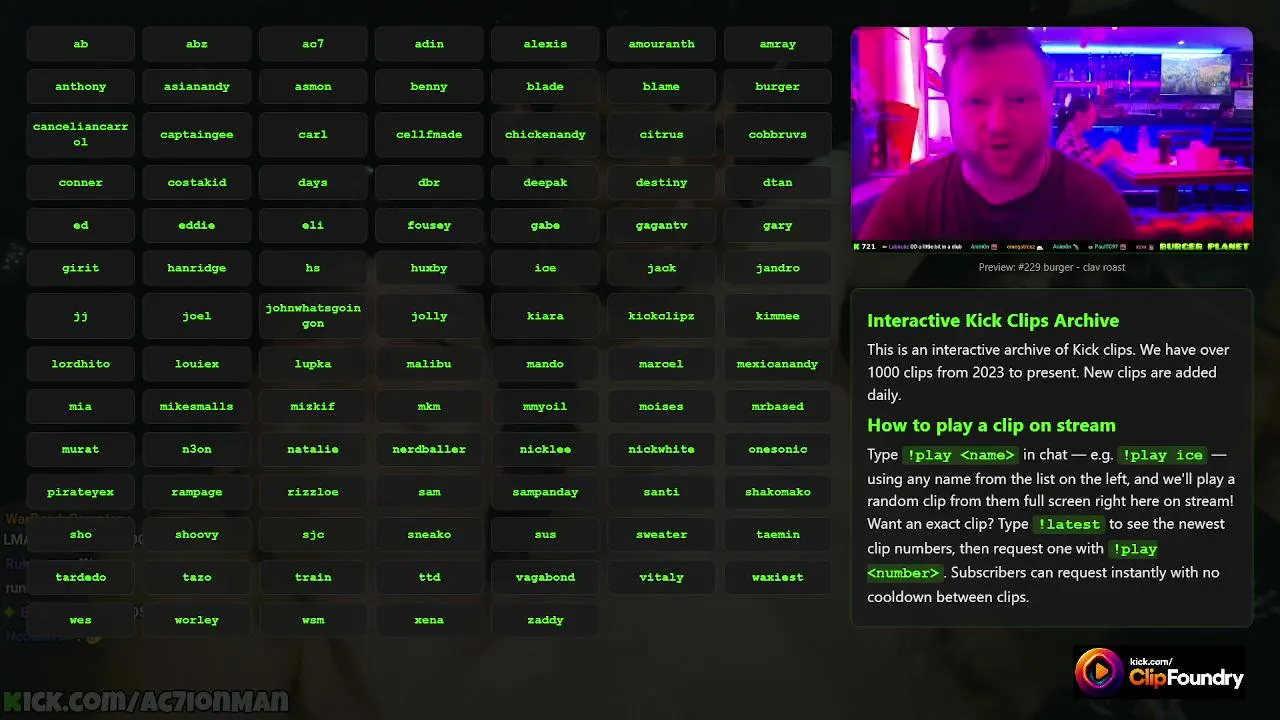The image size is (1280, 720).
Task: Select the "kickclipz" name tile
Action: tap(661, 316)
